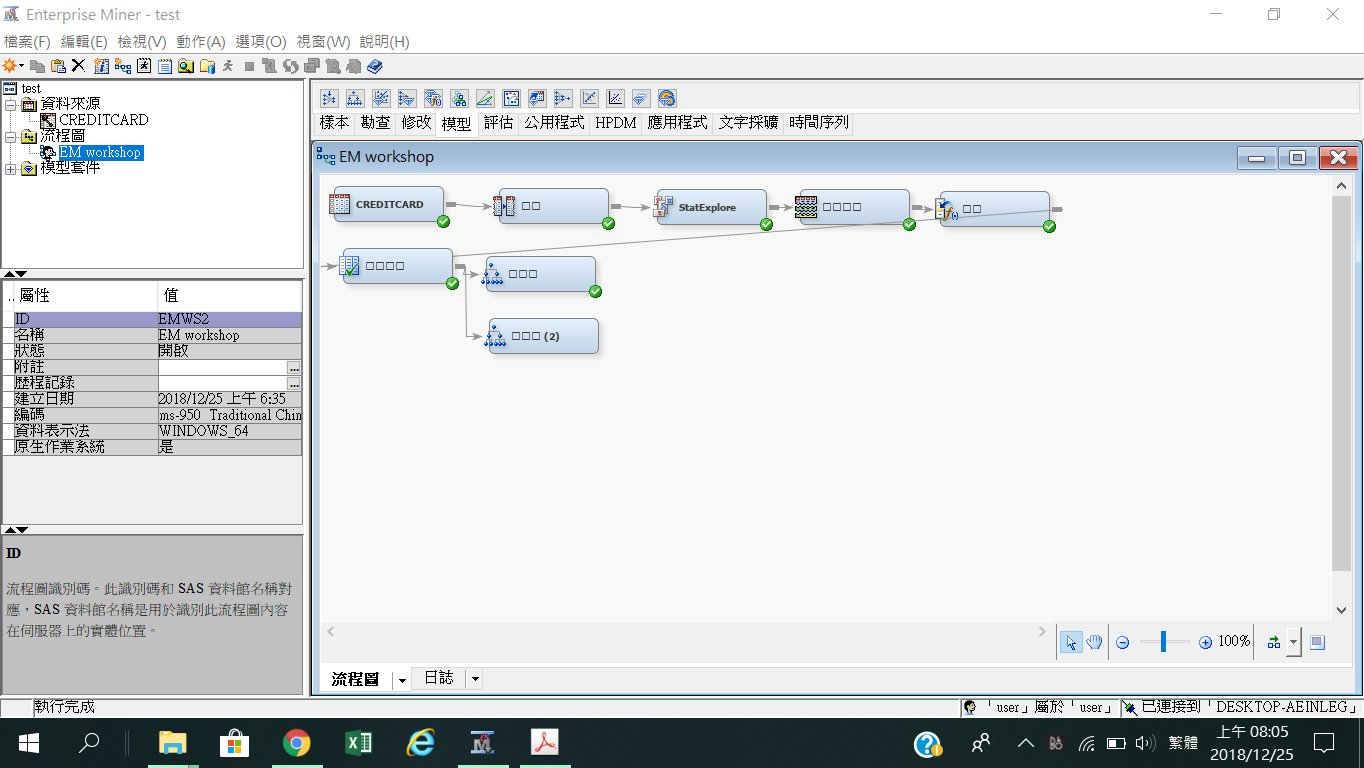Activate the arrow pointer selection mode

[x=1071, y=642]
